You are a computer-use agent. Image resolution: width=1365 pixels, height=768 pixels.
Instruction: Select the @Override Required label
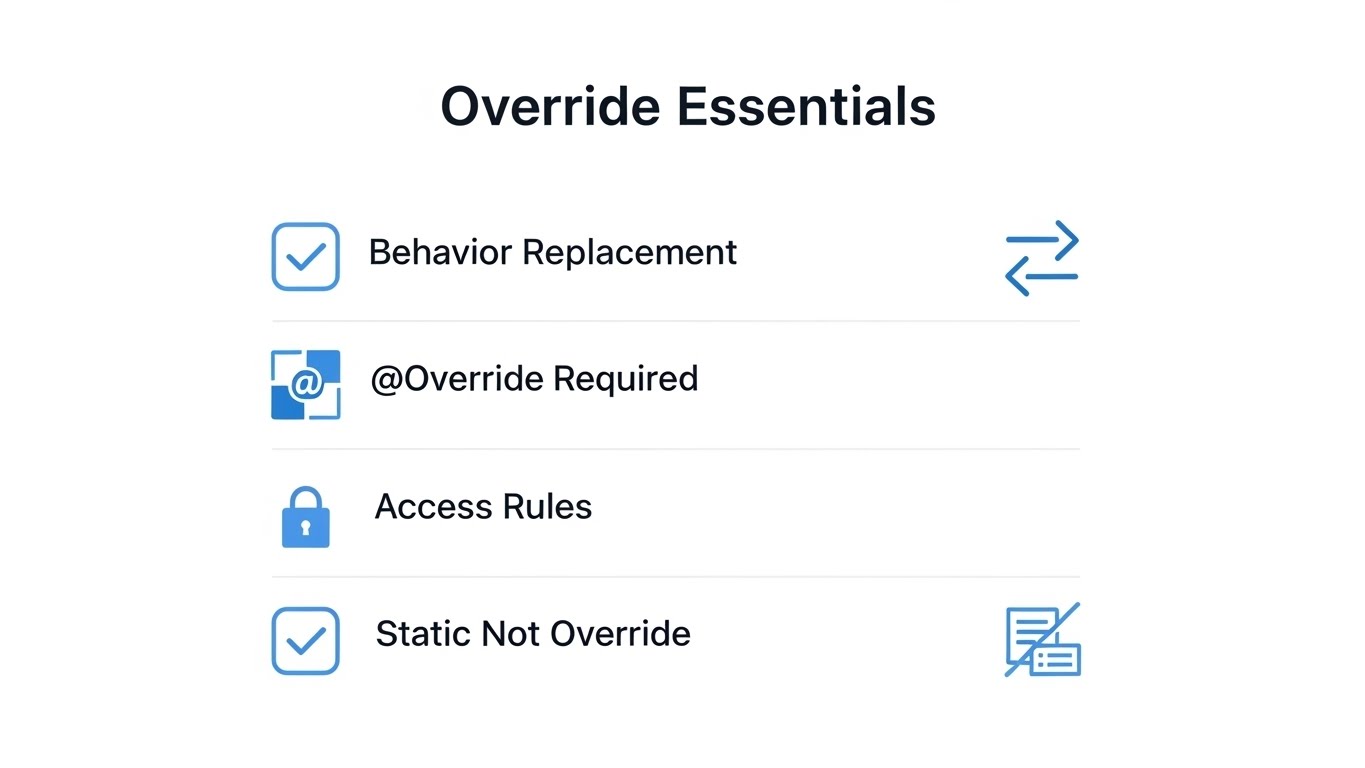534,379
